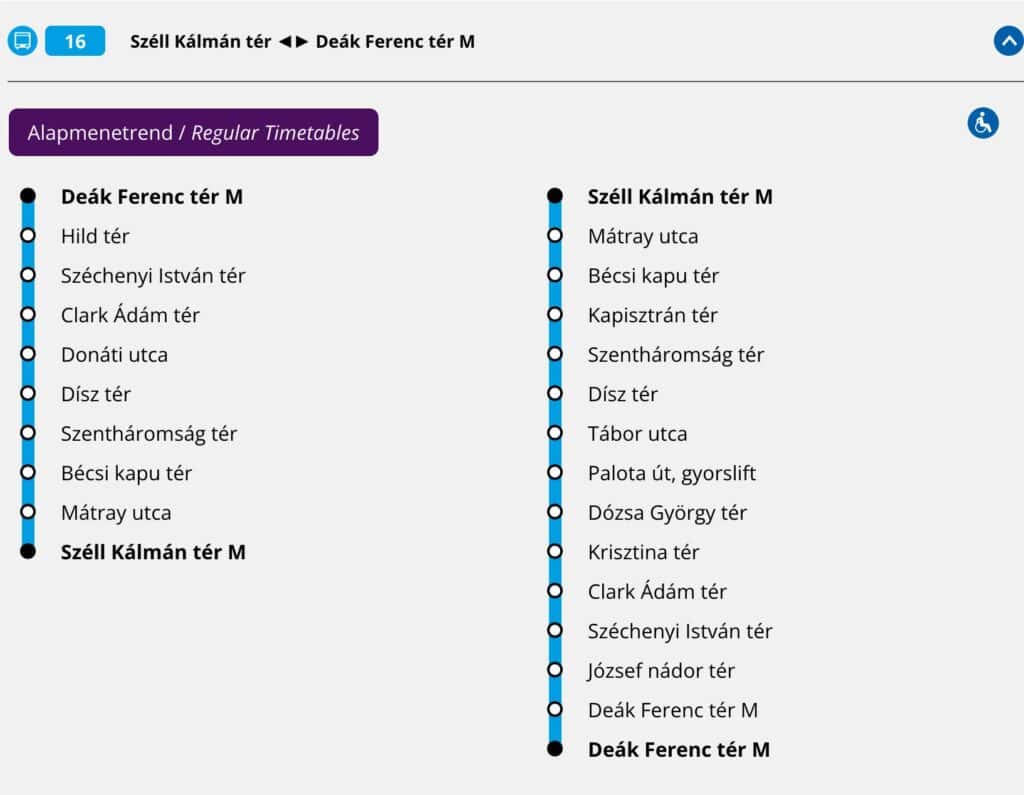Click the wheelchair accessibility icon

point(983,123)
